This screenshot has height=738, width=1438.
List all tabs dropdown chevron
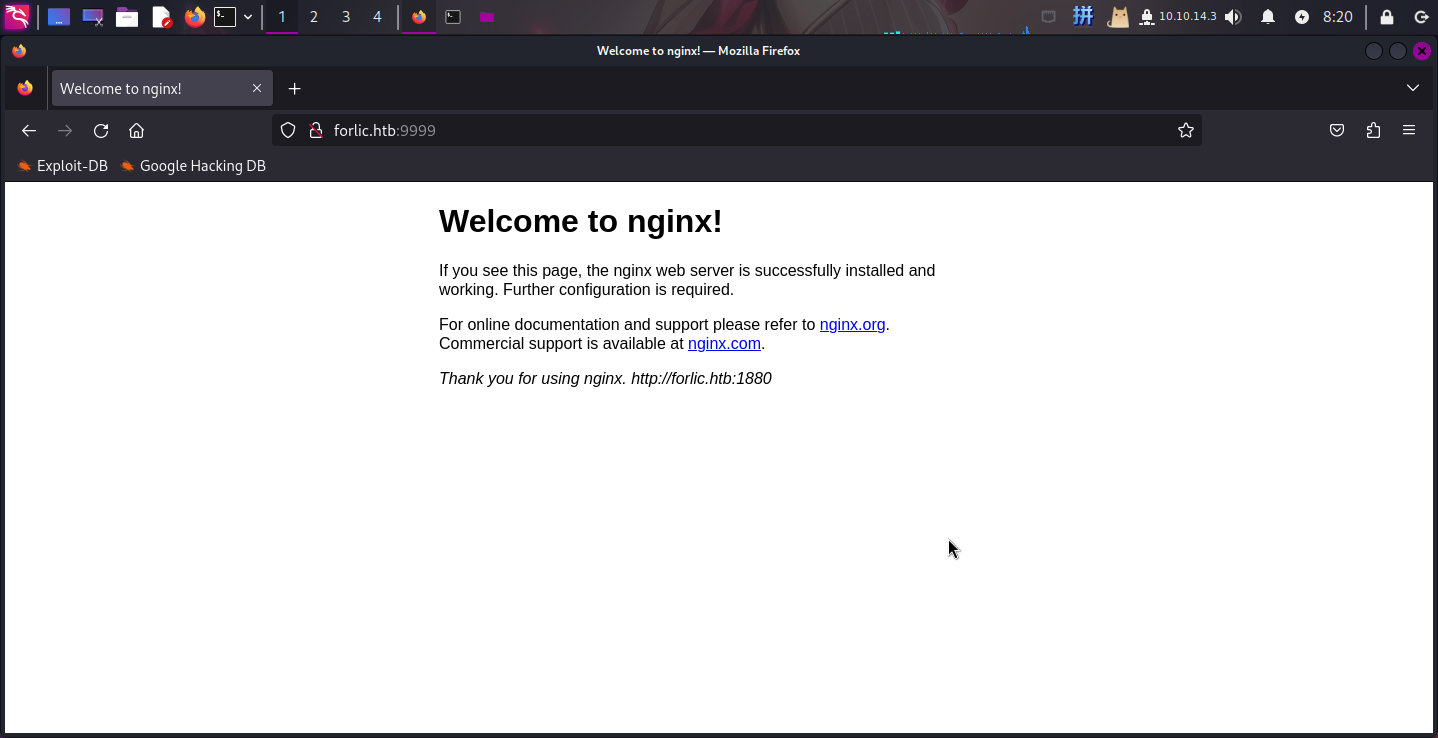pyautogui.click(x=1413, y=88)
